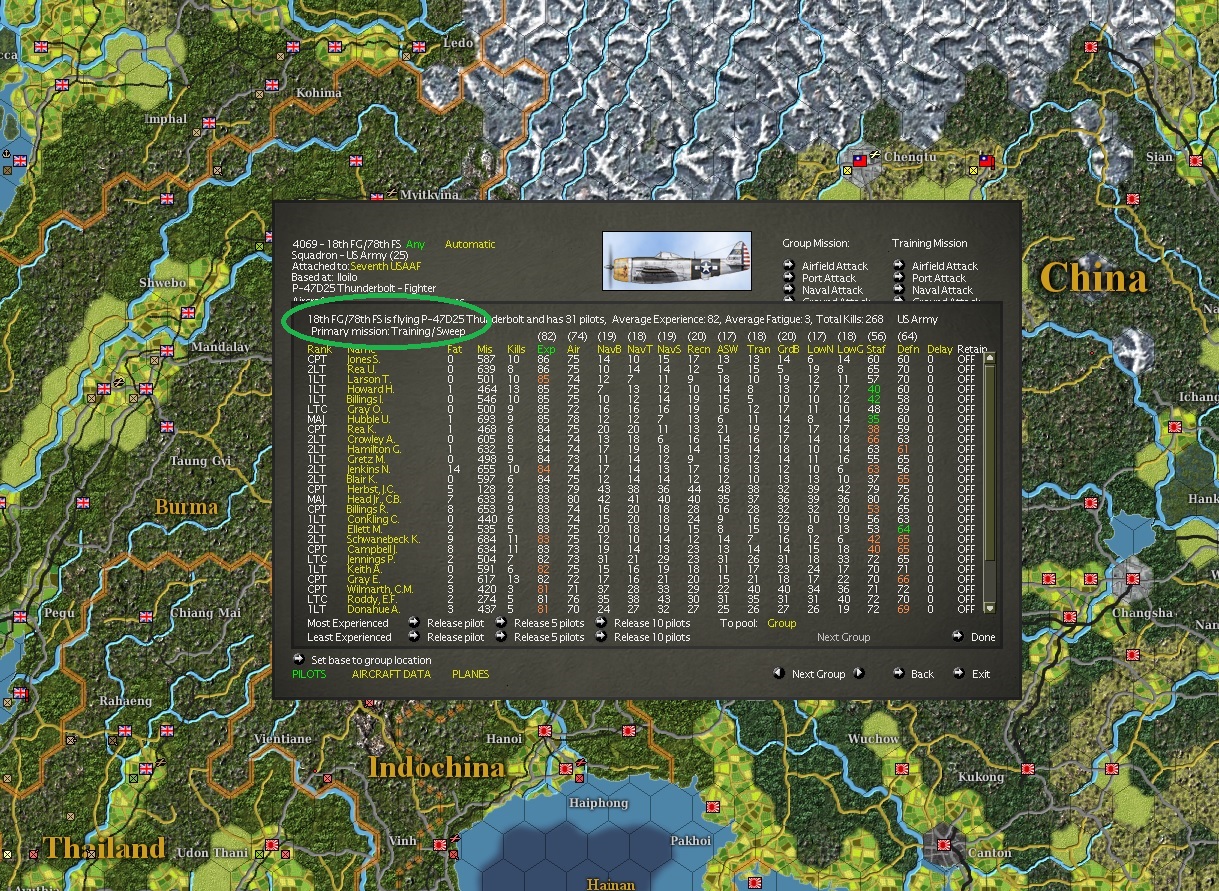The image size is (1219, 891).
Task: Sort pilots by Rank column header
Action: 319,349
